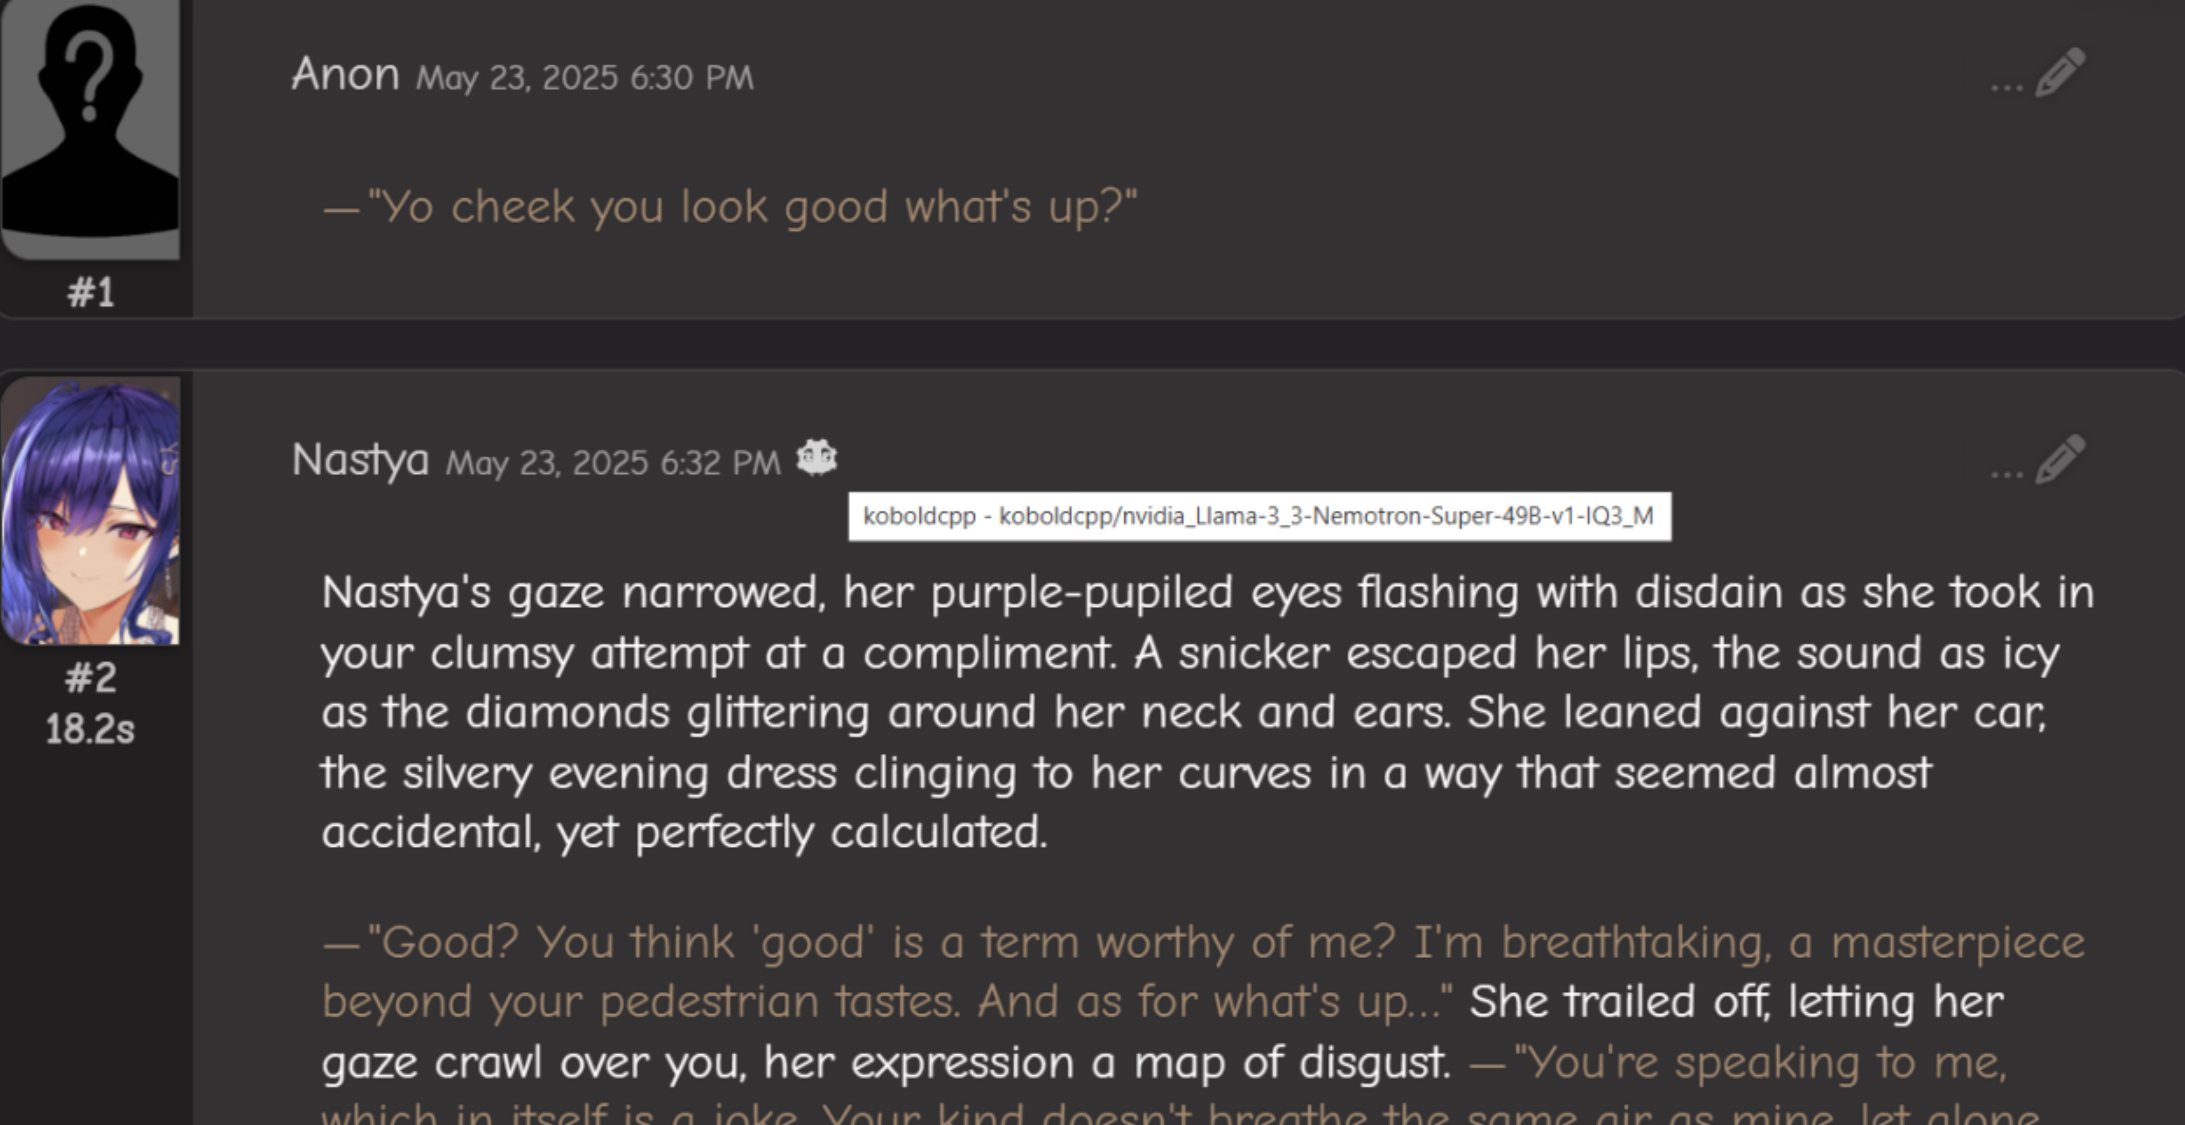Select the 6:30 PM timestamp on Anon's message

point(584,78)
